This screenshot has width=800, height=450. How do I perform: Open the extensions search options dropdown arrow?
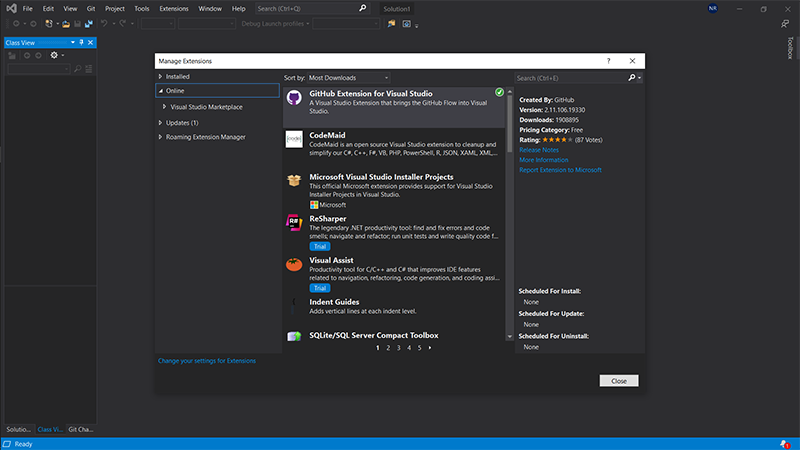[639, 78]
